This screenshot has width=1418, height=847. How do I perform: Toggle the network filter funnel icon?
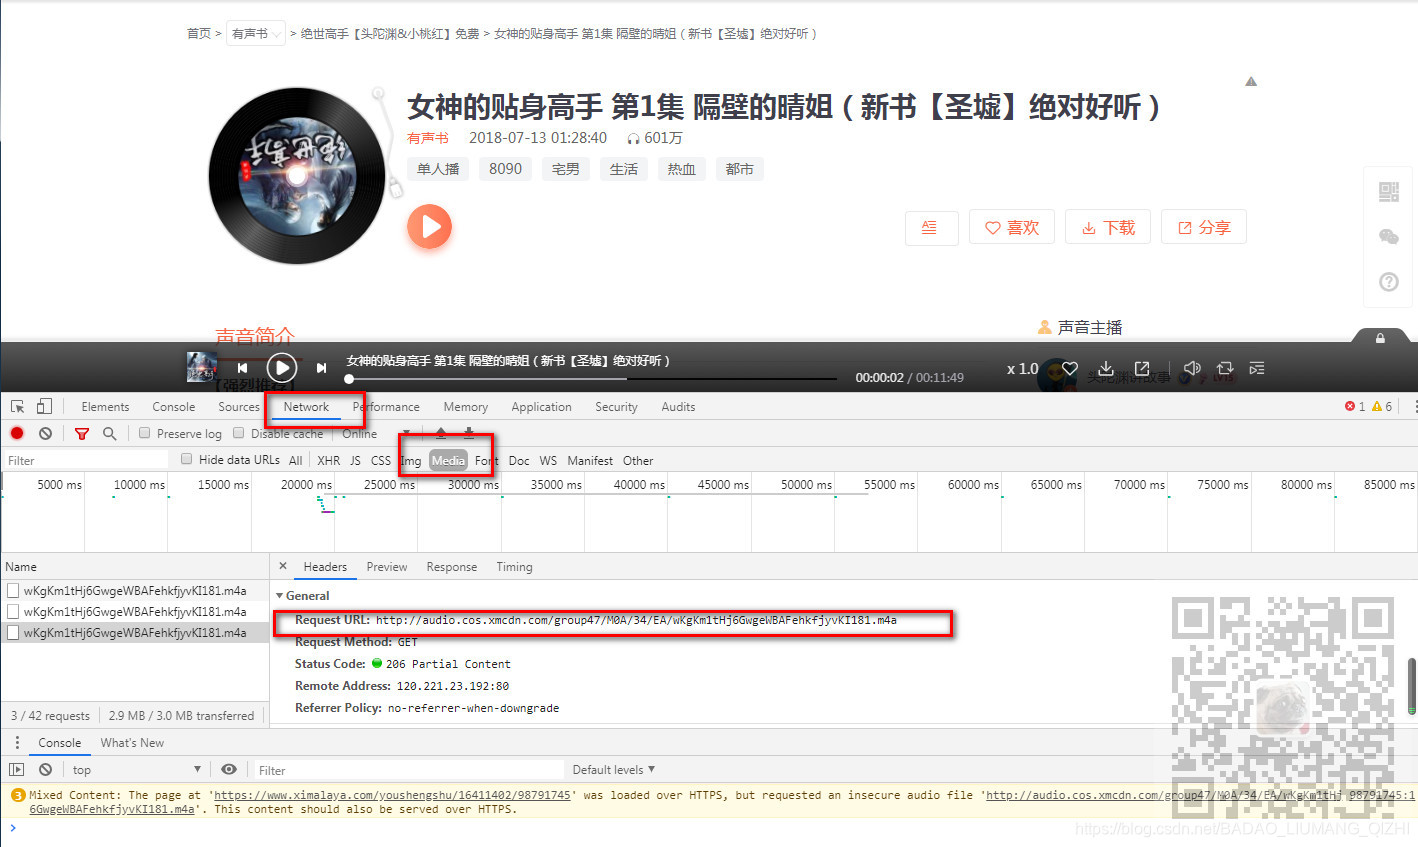tap(82, 433)
